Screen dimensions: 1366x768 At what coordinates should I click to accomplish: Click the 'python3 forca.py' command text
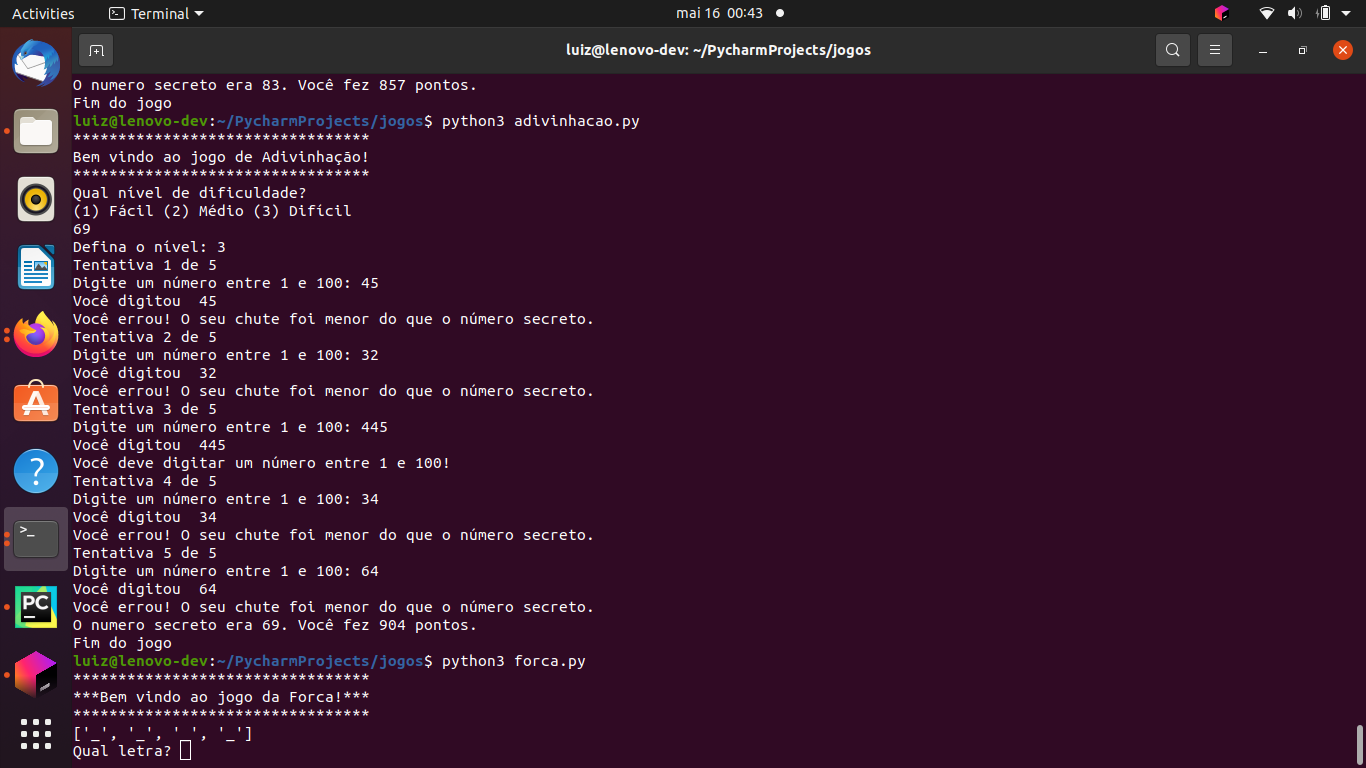(513, 661)
